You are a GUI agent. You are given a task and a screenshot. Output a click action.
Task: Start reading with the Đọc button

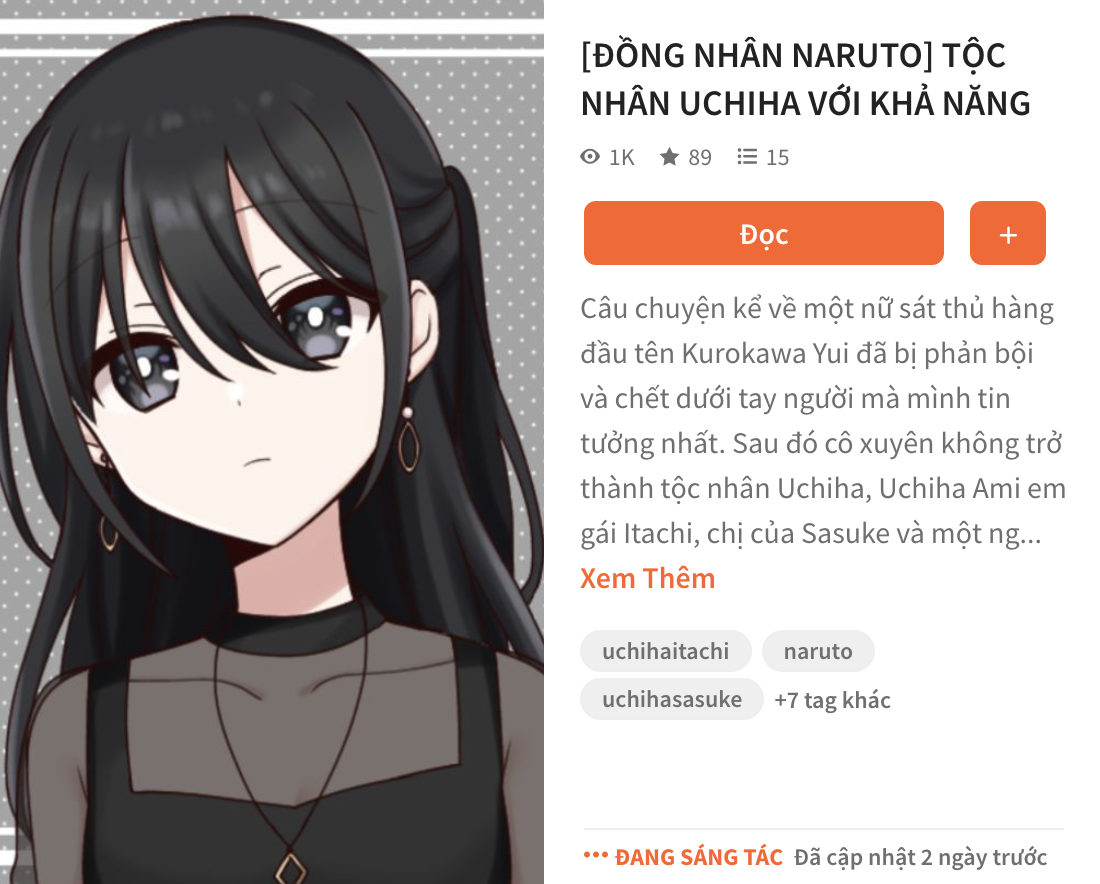pyautogui.click(x=763, y=234)
